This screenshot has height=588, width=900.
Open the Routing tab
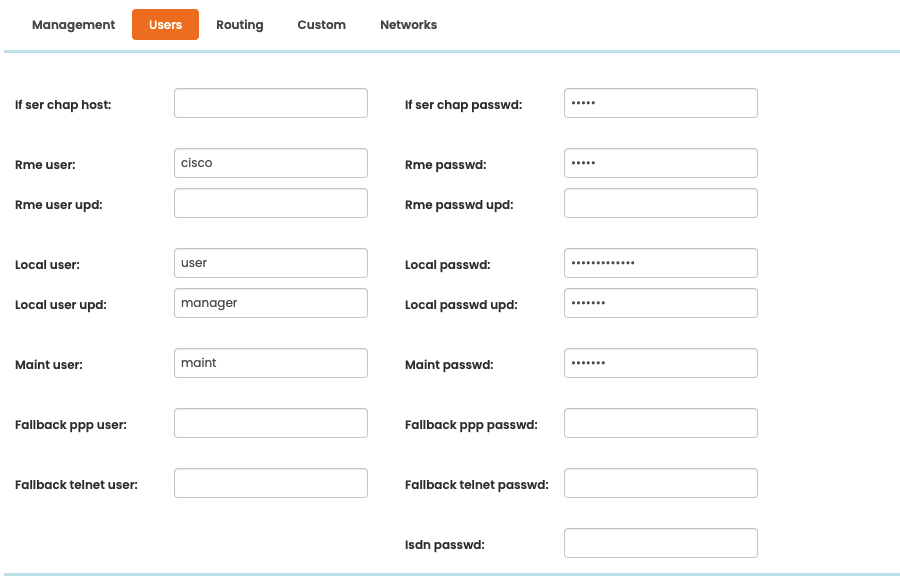[240, 25]
